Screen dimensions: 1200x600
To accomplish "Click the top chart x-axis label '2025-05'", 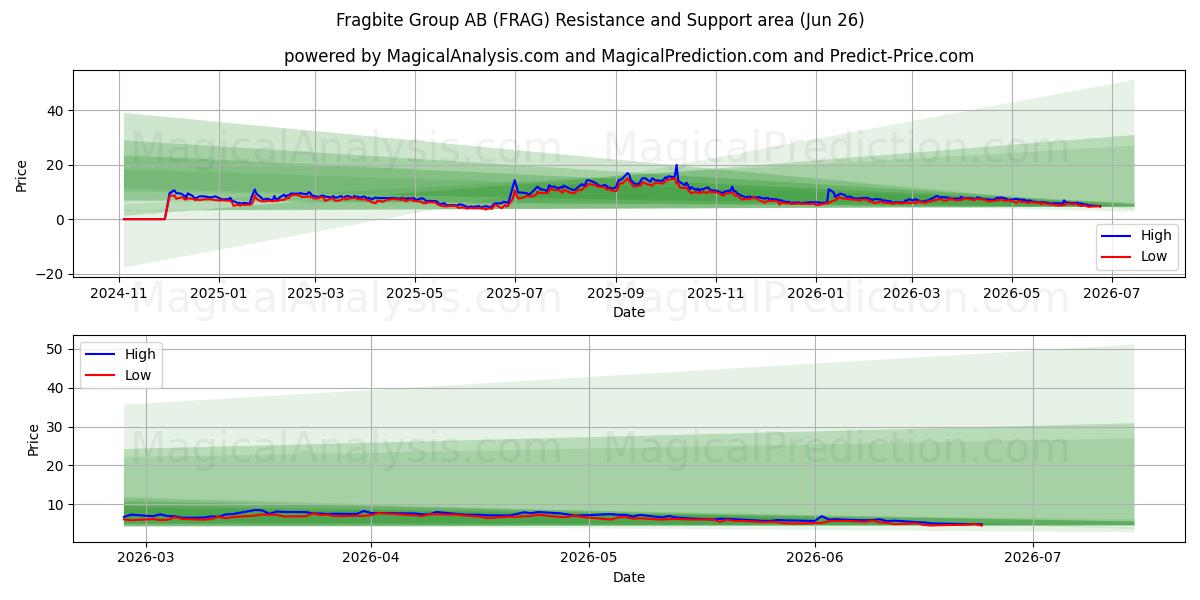I will (x=414, y=293).
